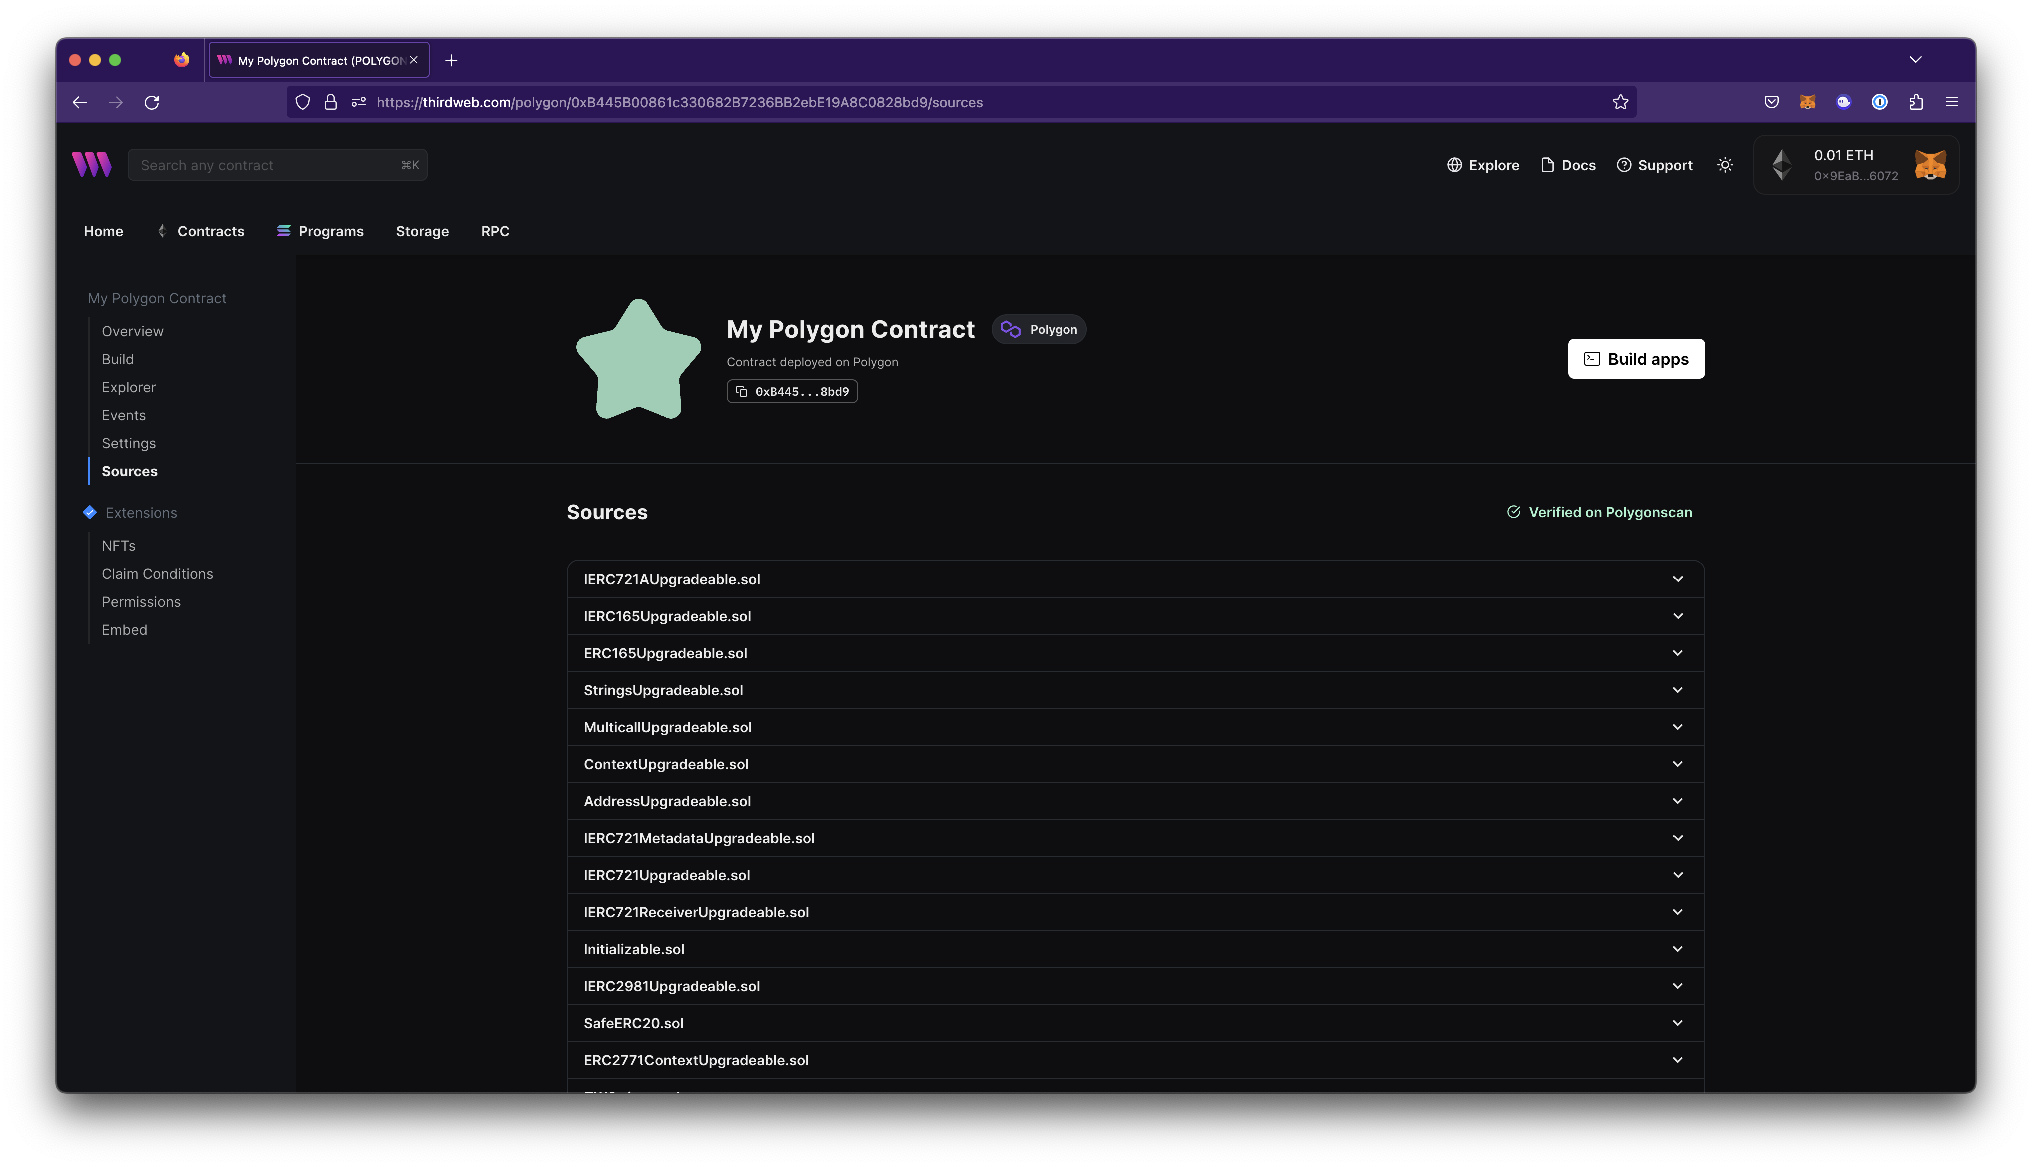The width and height of the screenshot is (2032, 1167).
Task: Switch to the Contracts navigation item
Action: (210, 231)
